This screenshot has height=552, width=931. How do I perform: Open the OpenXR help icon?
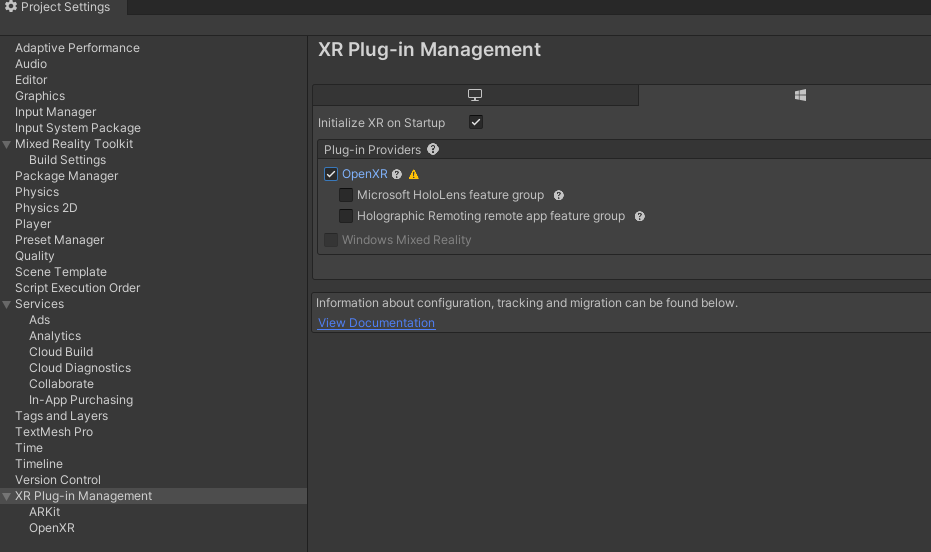coord(397,175)
